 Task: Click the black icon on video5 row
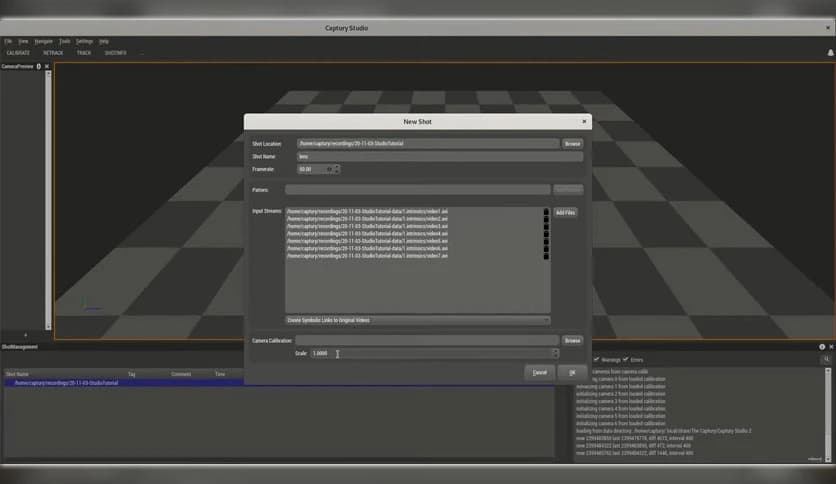(x=546, y=241)
